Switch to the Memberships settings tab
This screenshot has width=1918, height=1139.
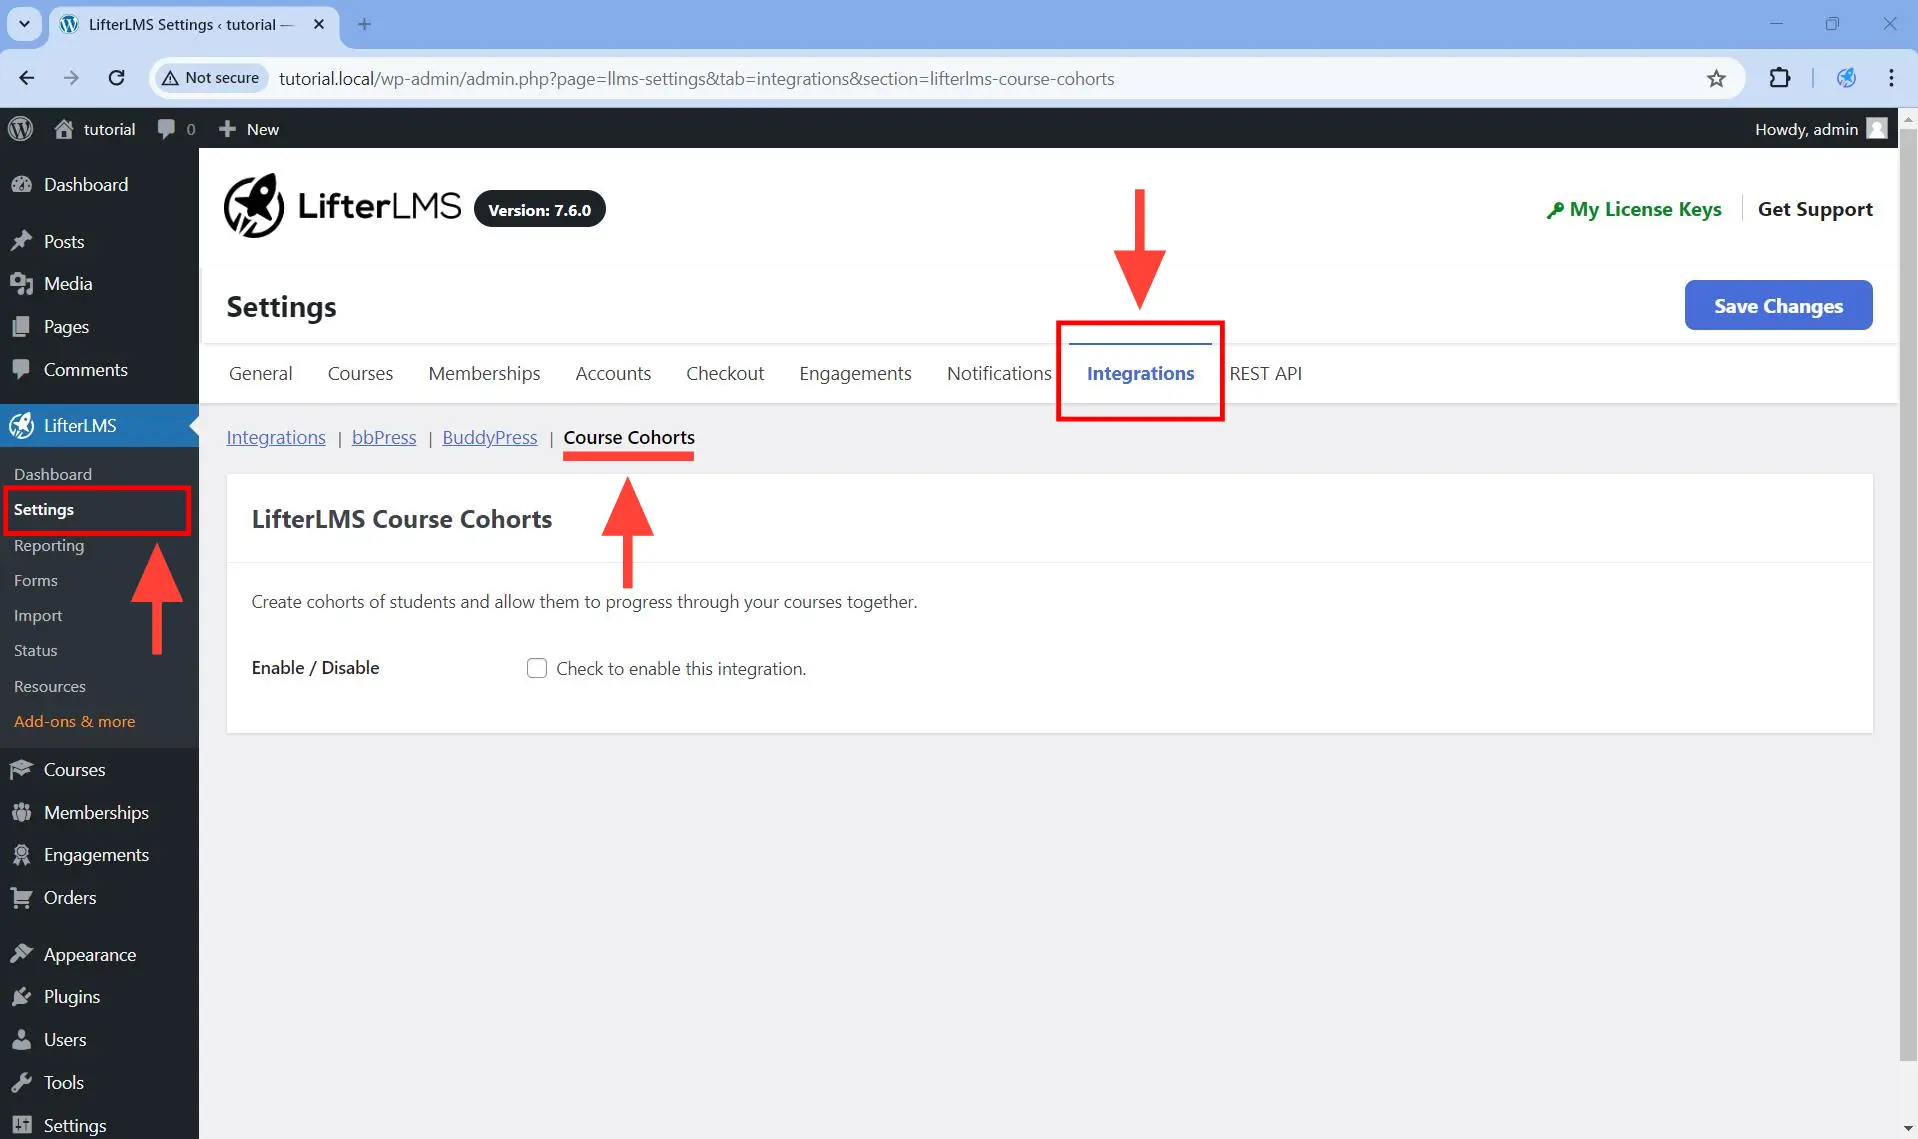point(484,373)
